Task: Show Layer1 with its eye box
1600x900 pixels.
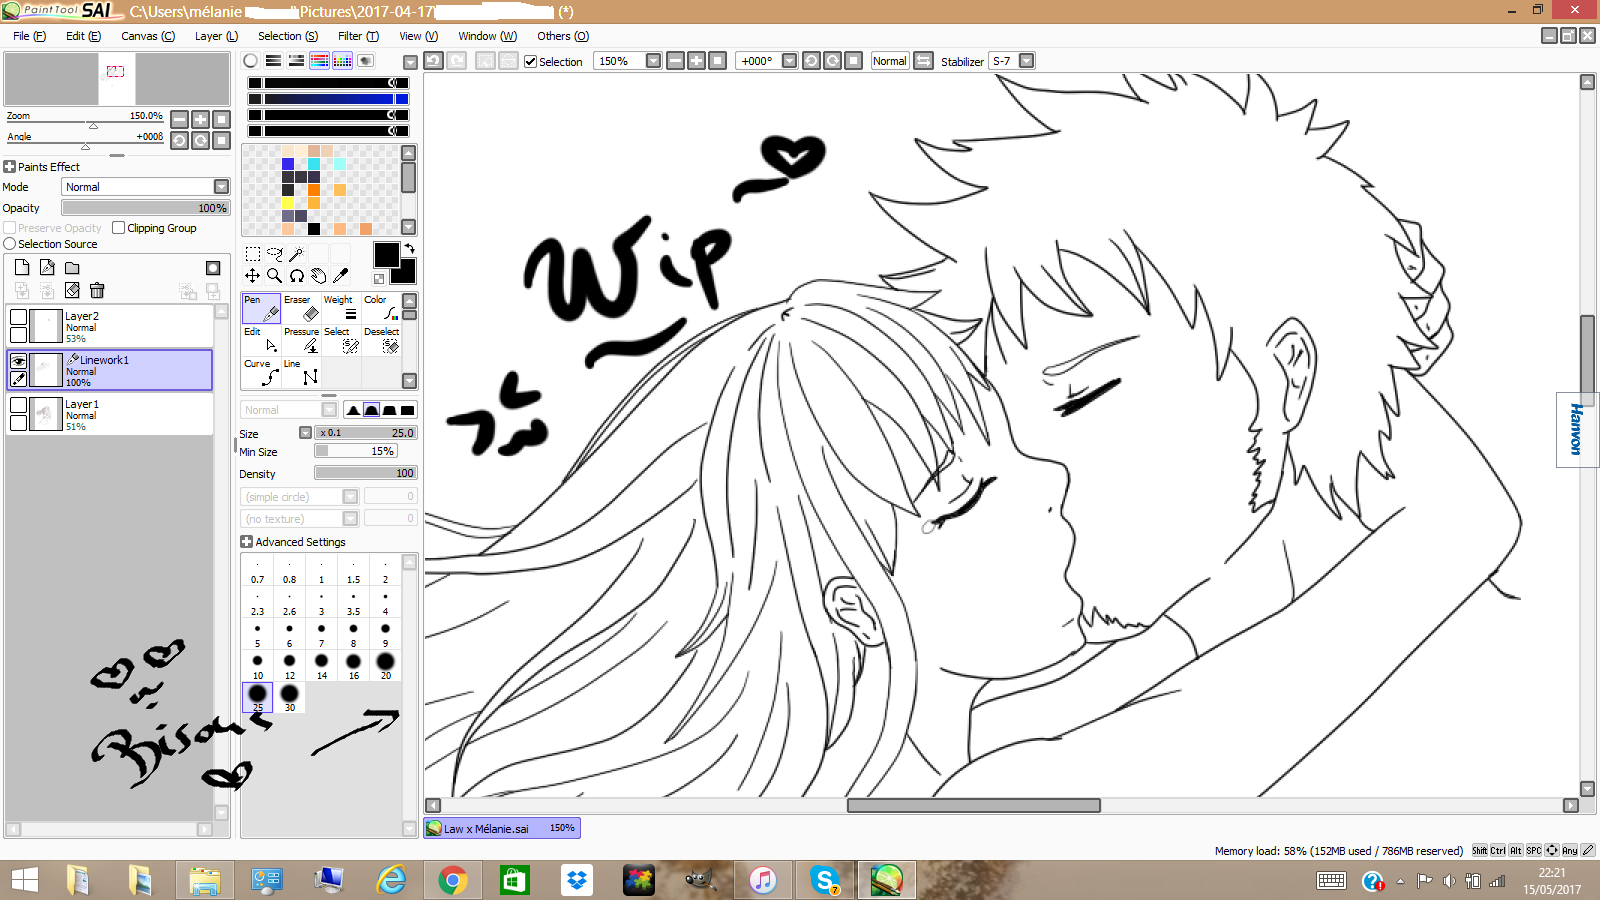Action: pos(18,405)
